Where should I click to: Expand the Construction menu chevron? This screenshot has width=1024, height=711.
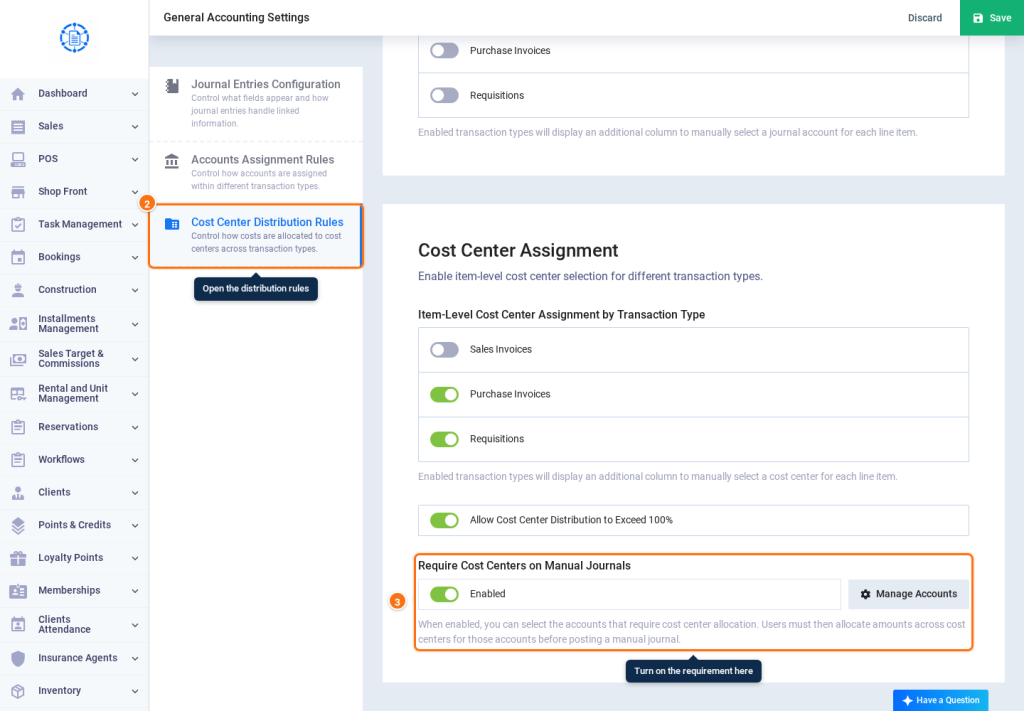click(135, 290)
